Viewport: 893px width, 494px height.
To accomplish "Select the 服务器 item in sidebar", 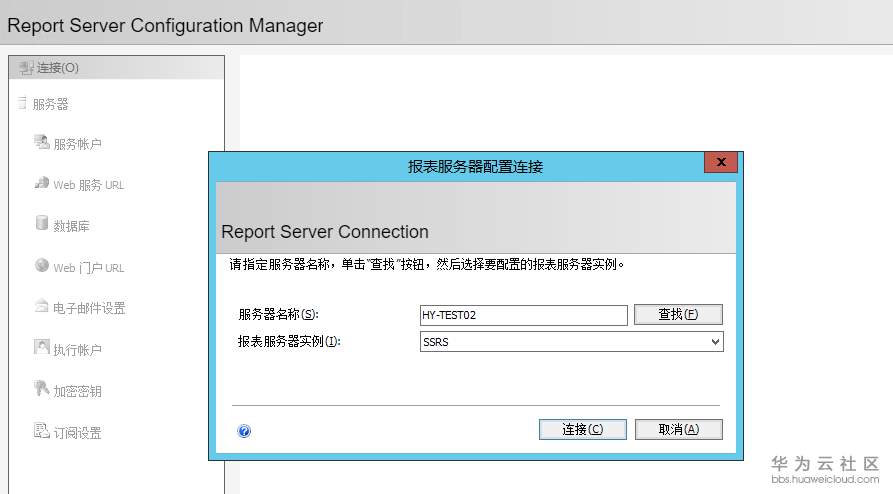I will [51, 104].
